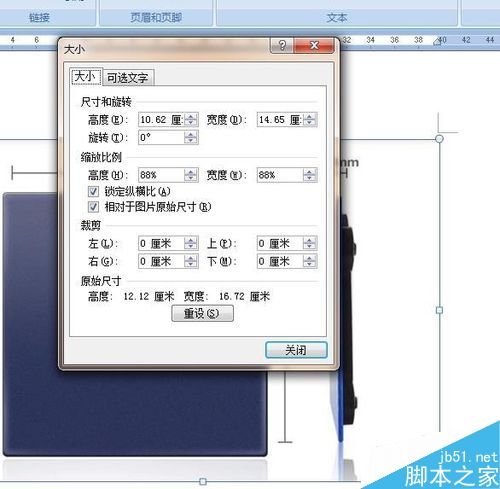Switch to the 大小 tab
500x489 pixels.
(86, 77)
